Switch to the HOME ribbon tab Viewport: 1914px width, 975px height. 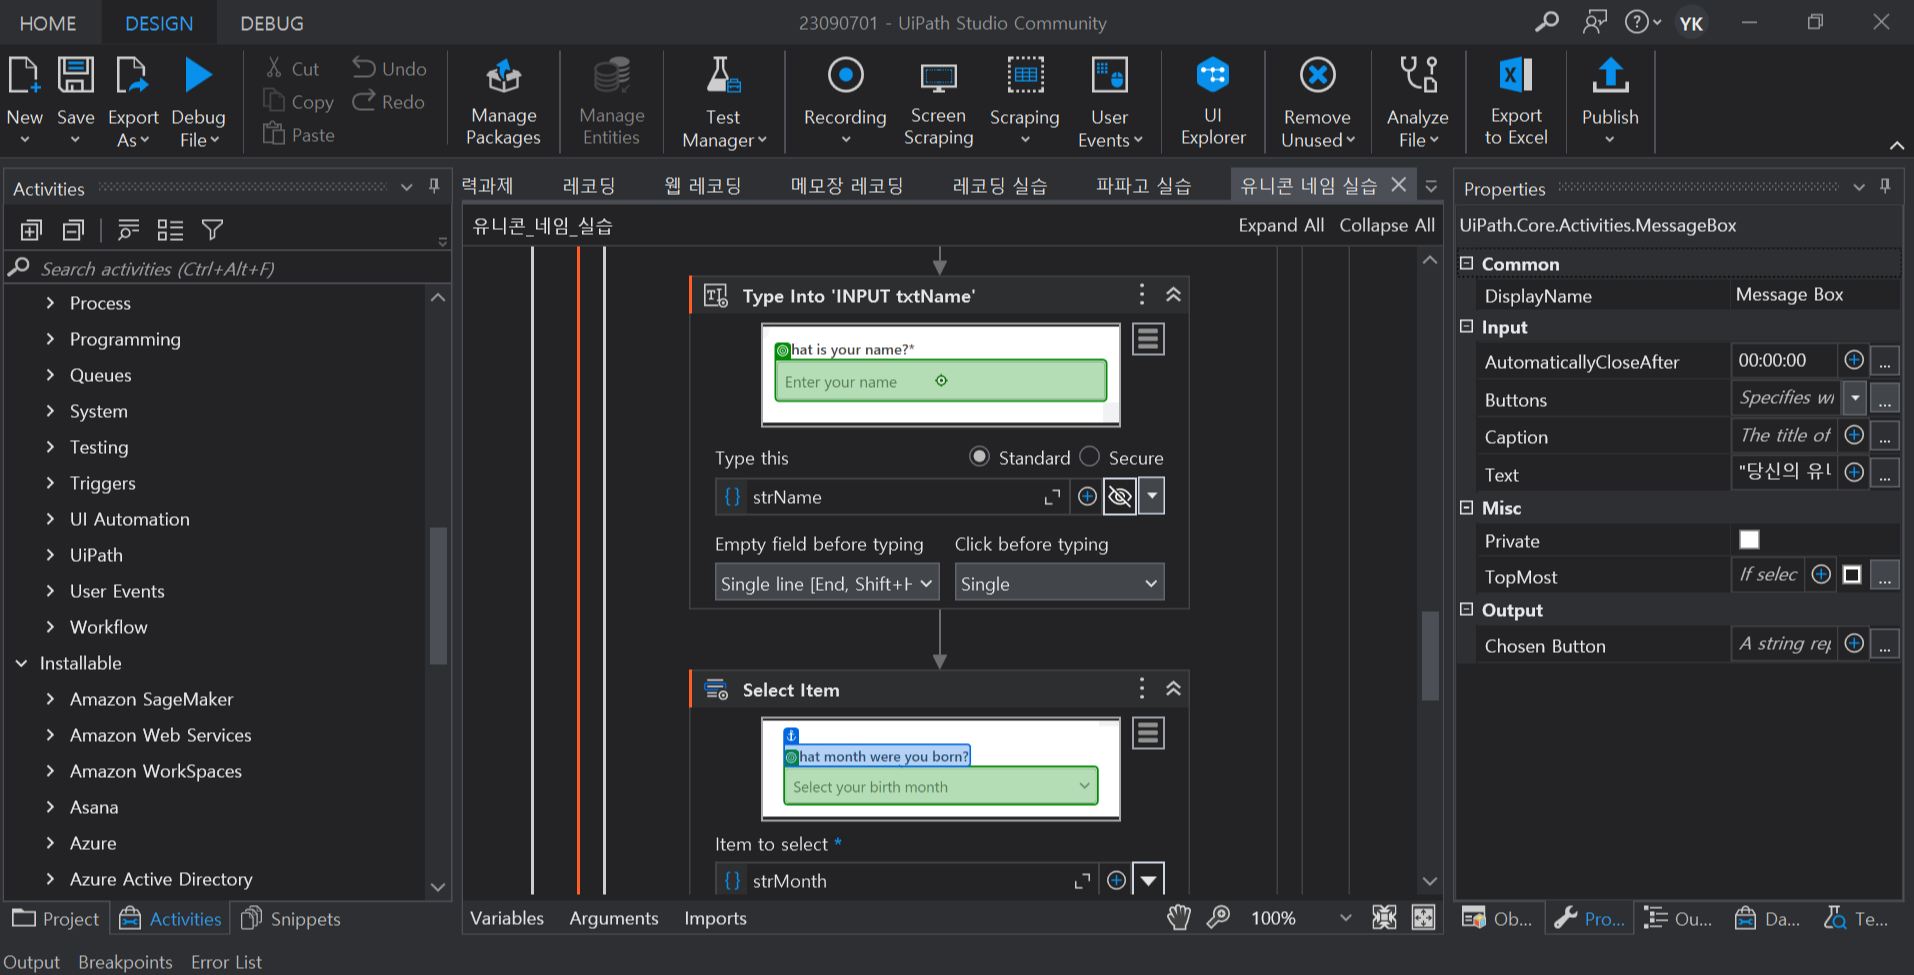[x=48, y=23]
